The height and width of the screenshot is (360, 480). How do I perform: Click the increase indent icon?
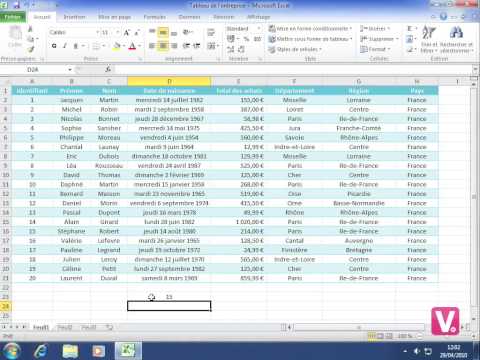point(197,46)
